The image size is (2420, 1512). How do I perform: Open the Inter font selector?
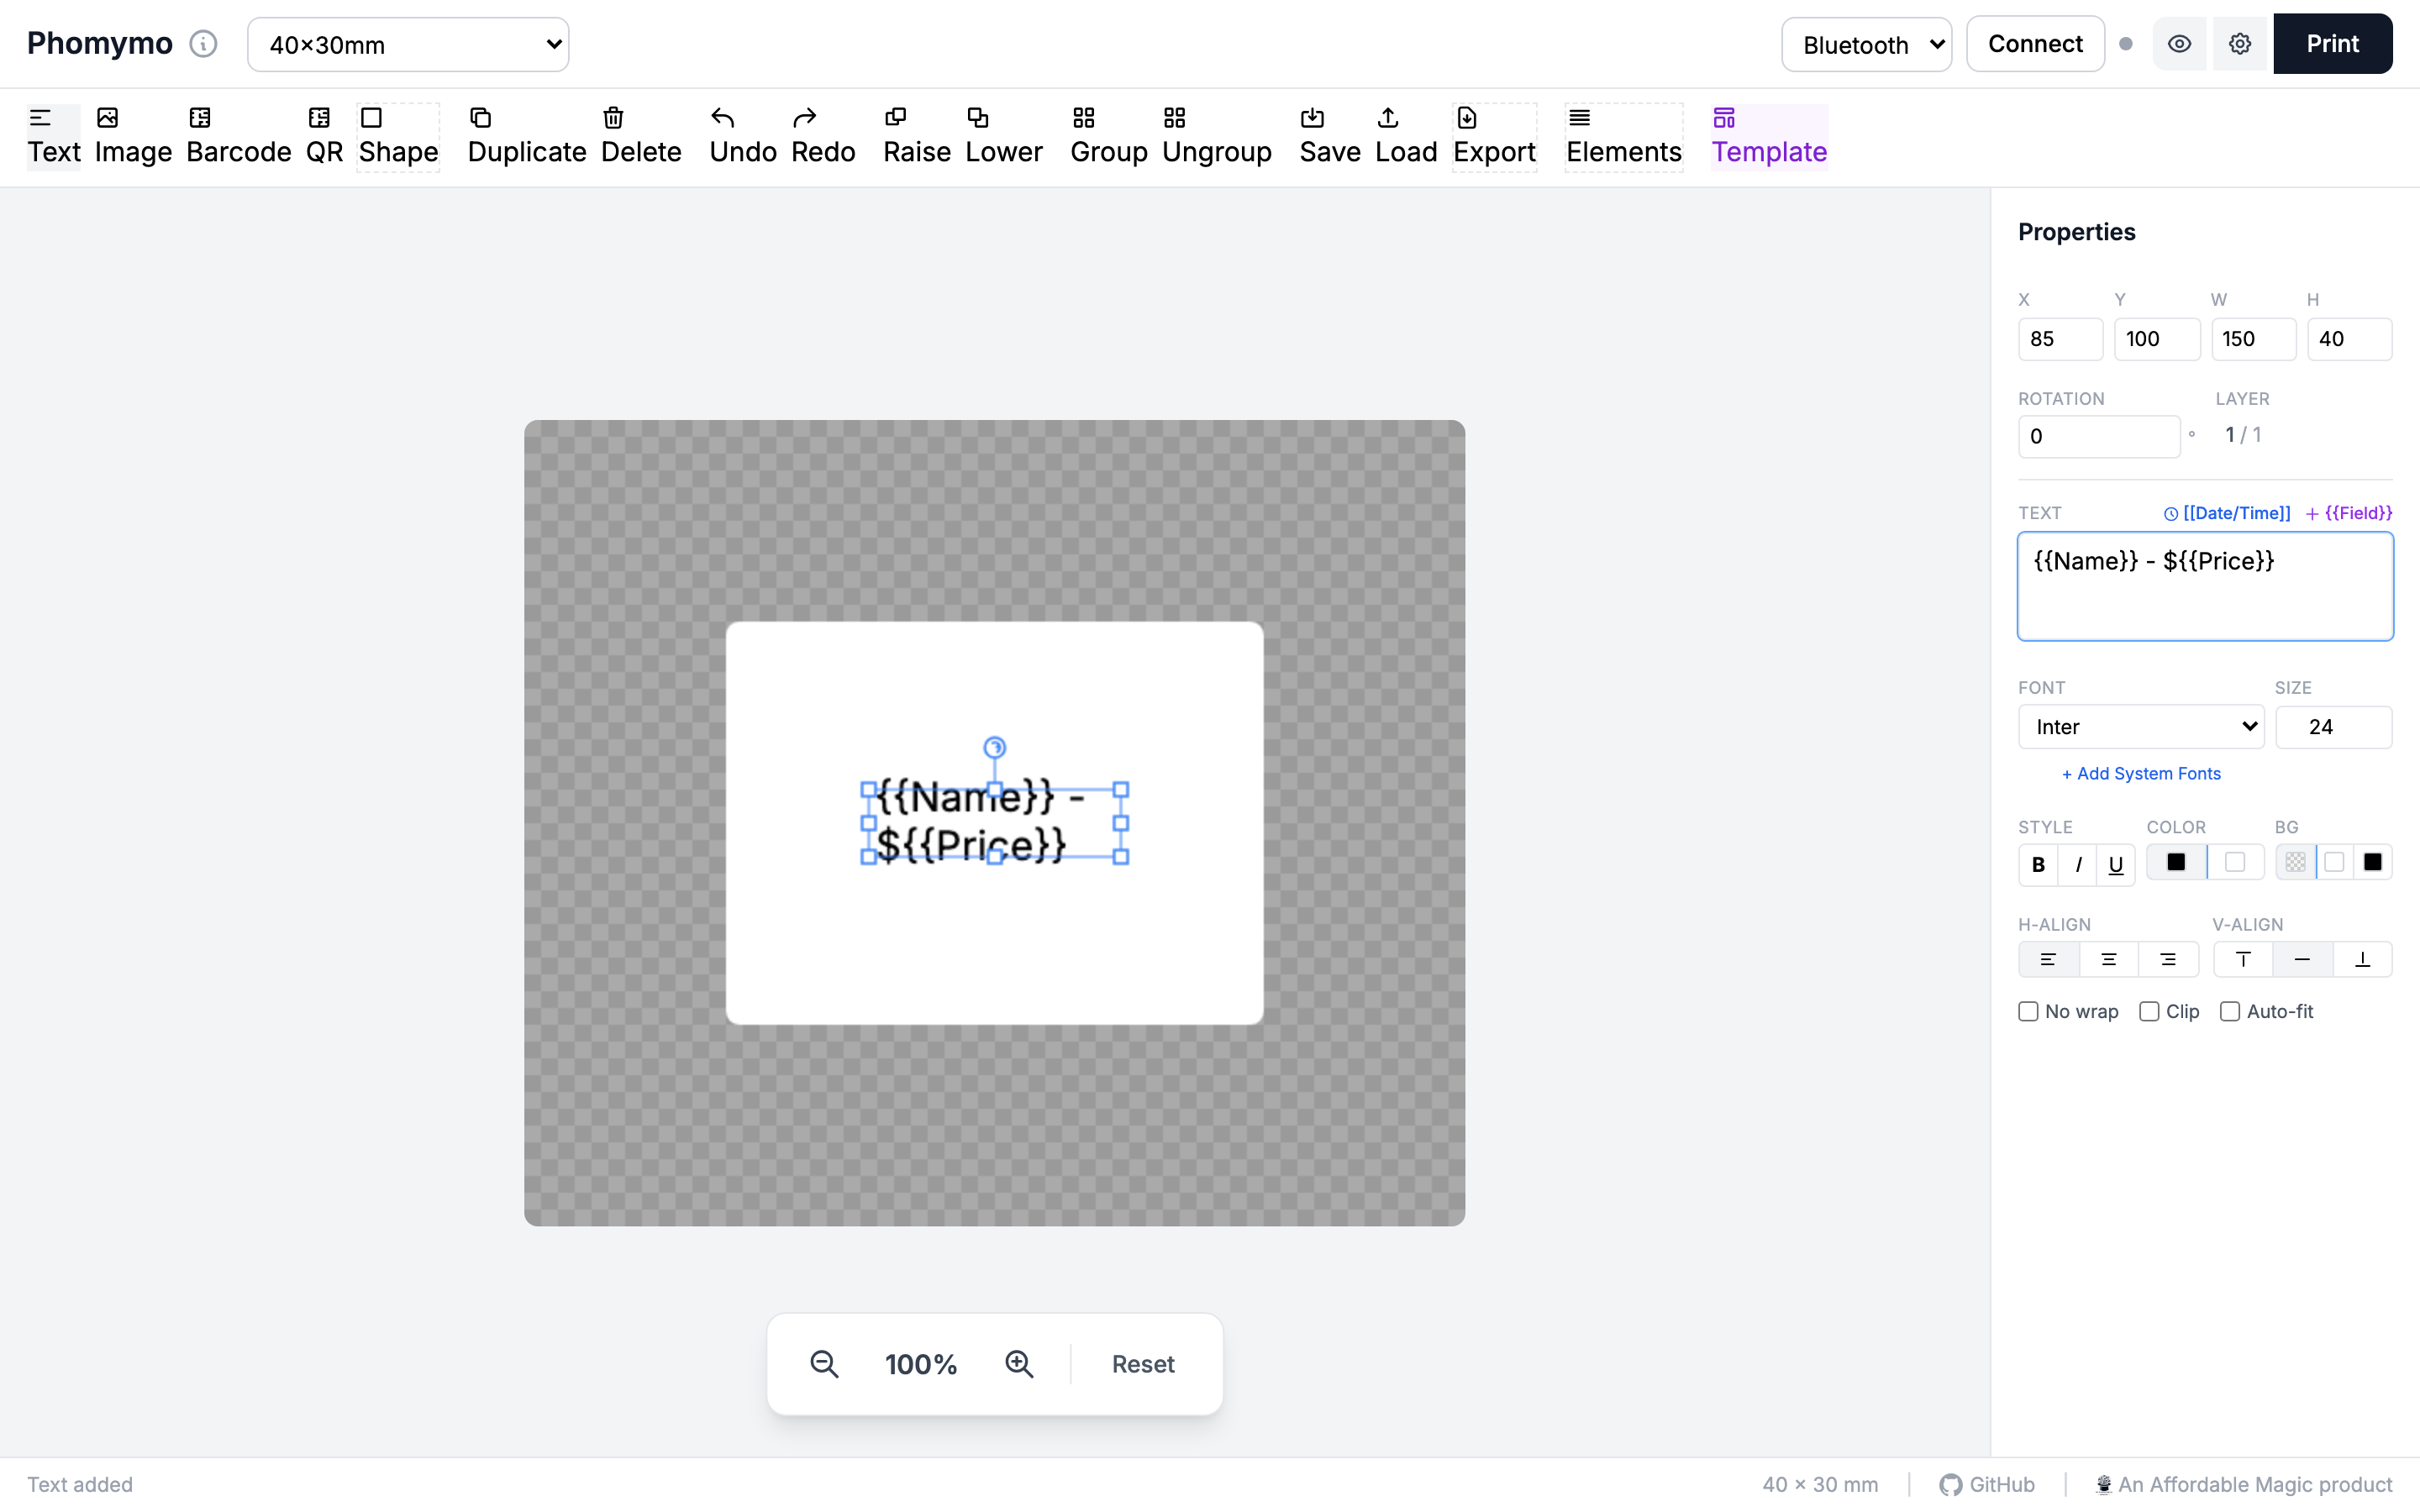2140,727
